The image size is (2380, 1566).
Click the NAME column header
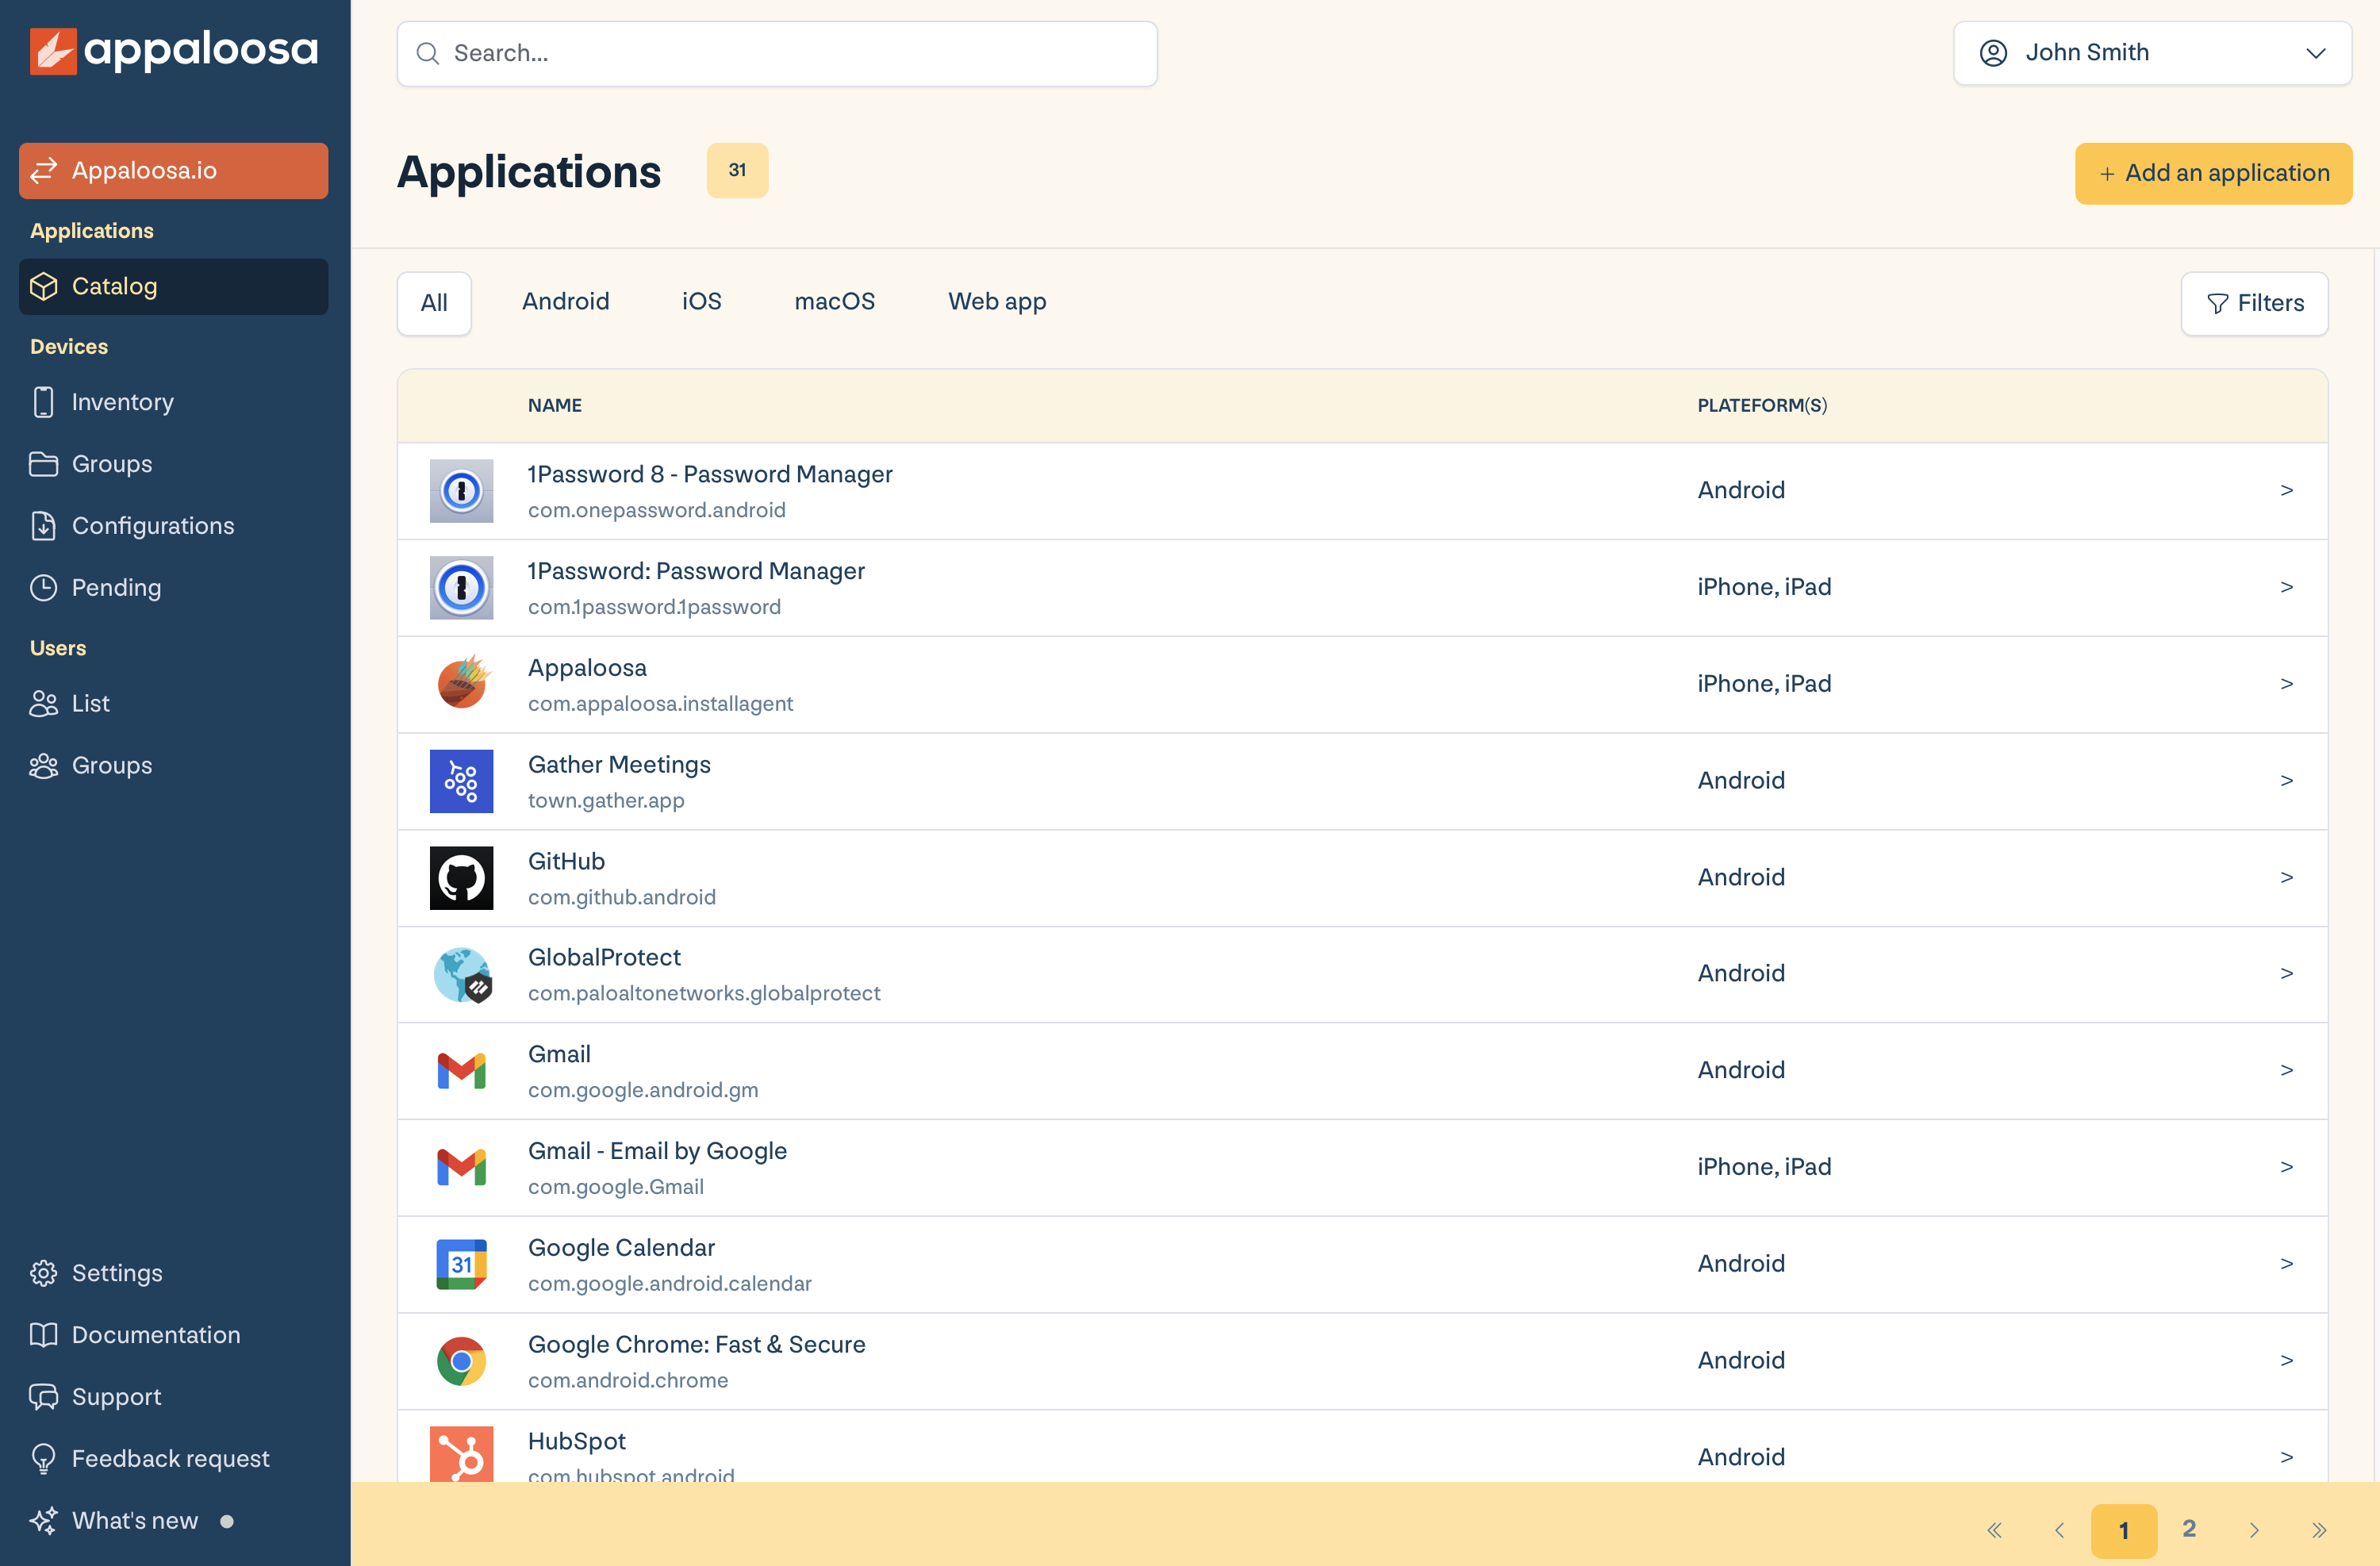click(x=555, y=406)
